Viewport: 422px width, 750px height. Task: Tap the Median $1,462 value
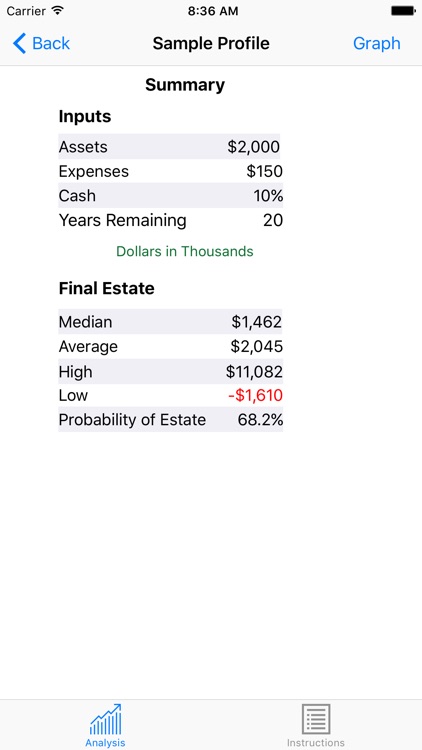256,322
